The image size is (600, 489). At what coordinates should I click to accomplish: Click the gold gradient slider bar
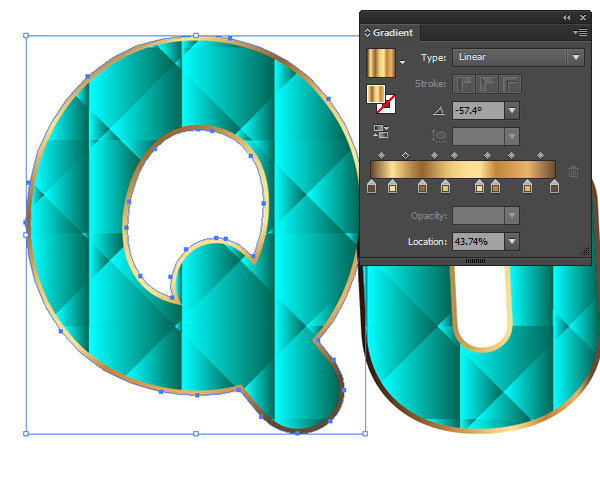click(463, 170)
